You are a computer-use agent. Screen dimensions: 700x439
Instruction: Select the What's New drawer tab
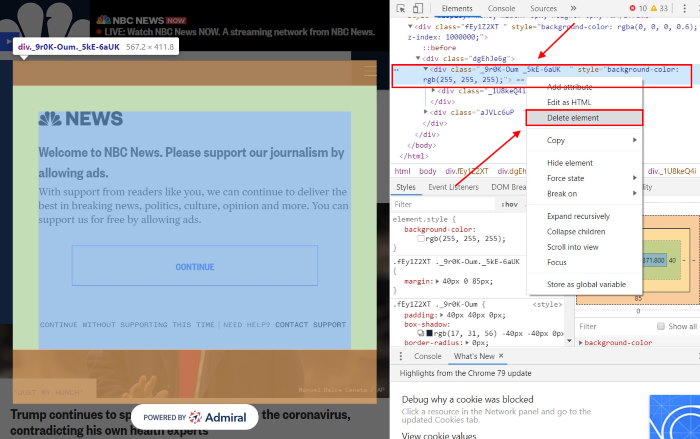[474, 356]
